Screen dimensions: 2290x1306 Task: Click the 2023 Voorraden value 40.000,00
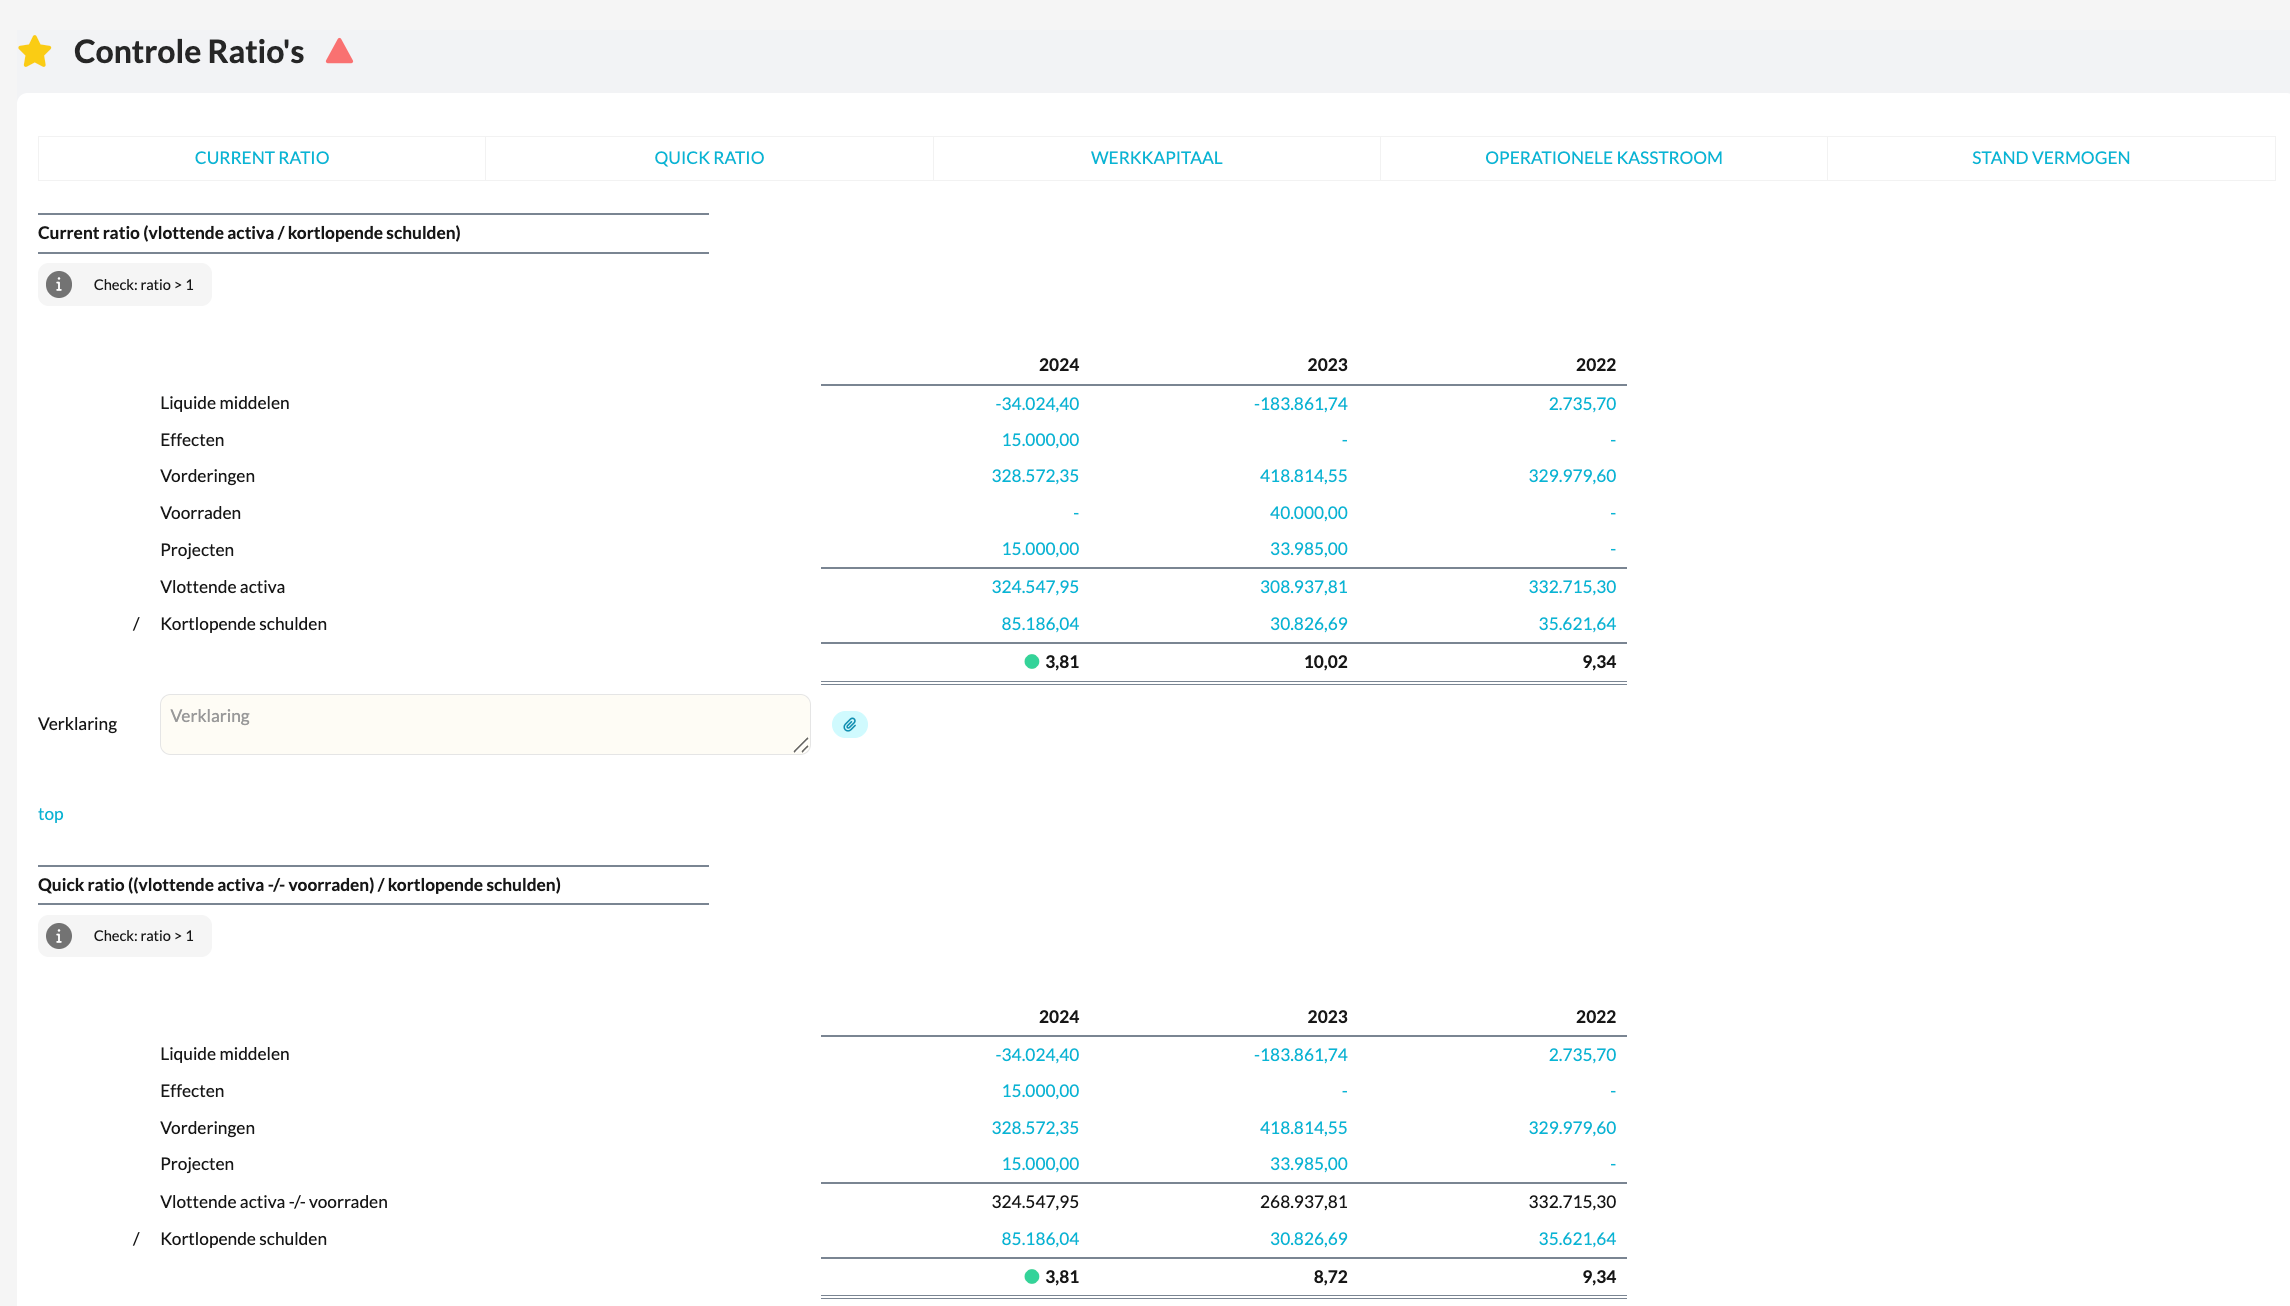click(x=1308, y=513)
